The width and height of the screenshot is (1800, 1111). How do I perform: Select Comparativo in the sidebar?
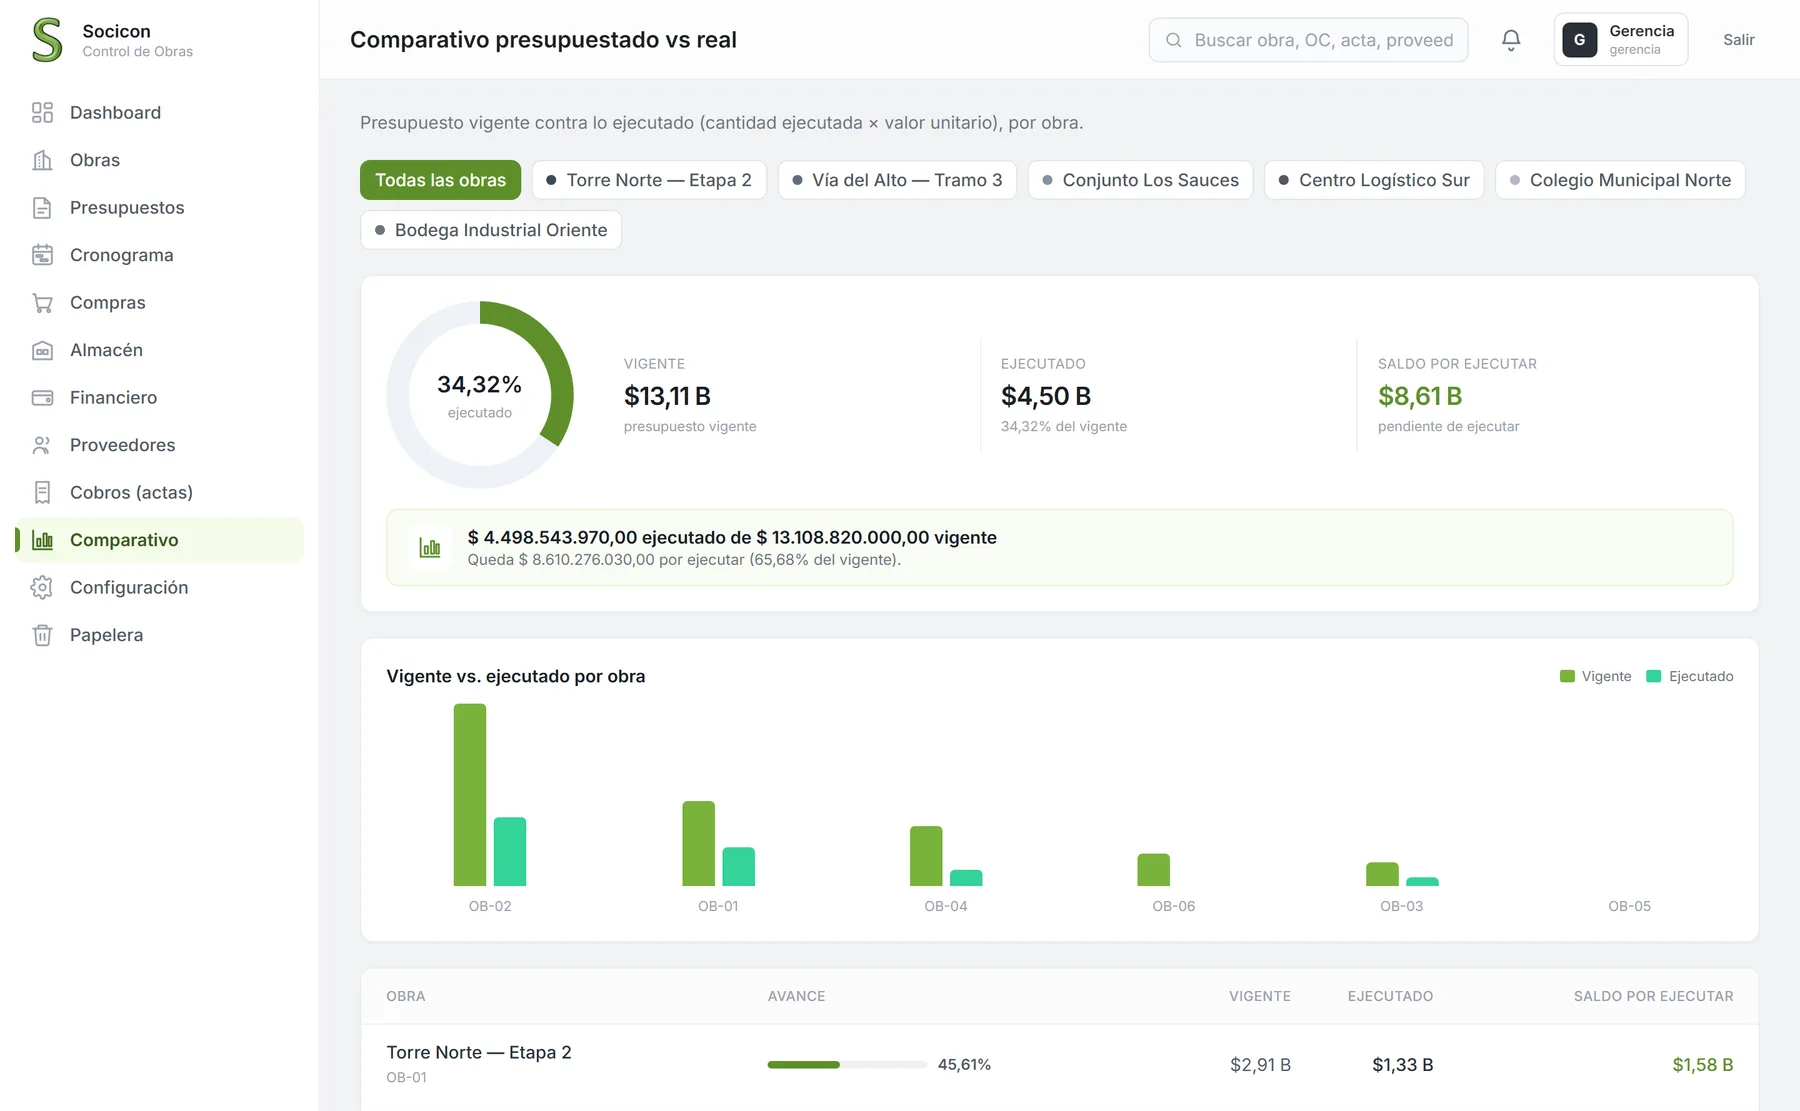159,540
